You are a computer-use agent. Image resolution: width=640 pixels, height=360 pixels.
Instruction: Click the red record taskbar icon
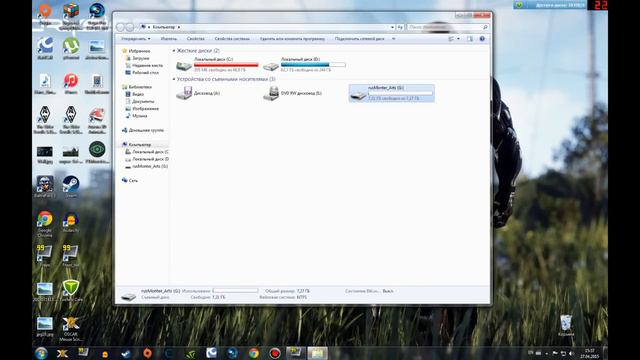point(275,353)
